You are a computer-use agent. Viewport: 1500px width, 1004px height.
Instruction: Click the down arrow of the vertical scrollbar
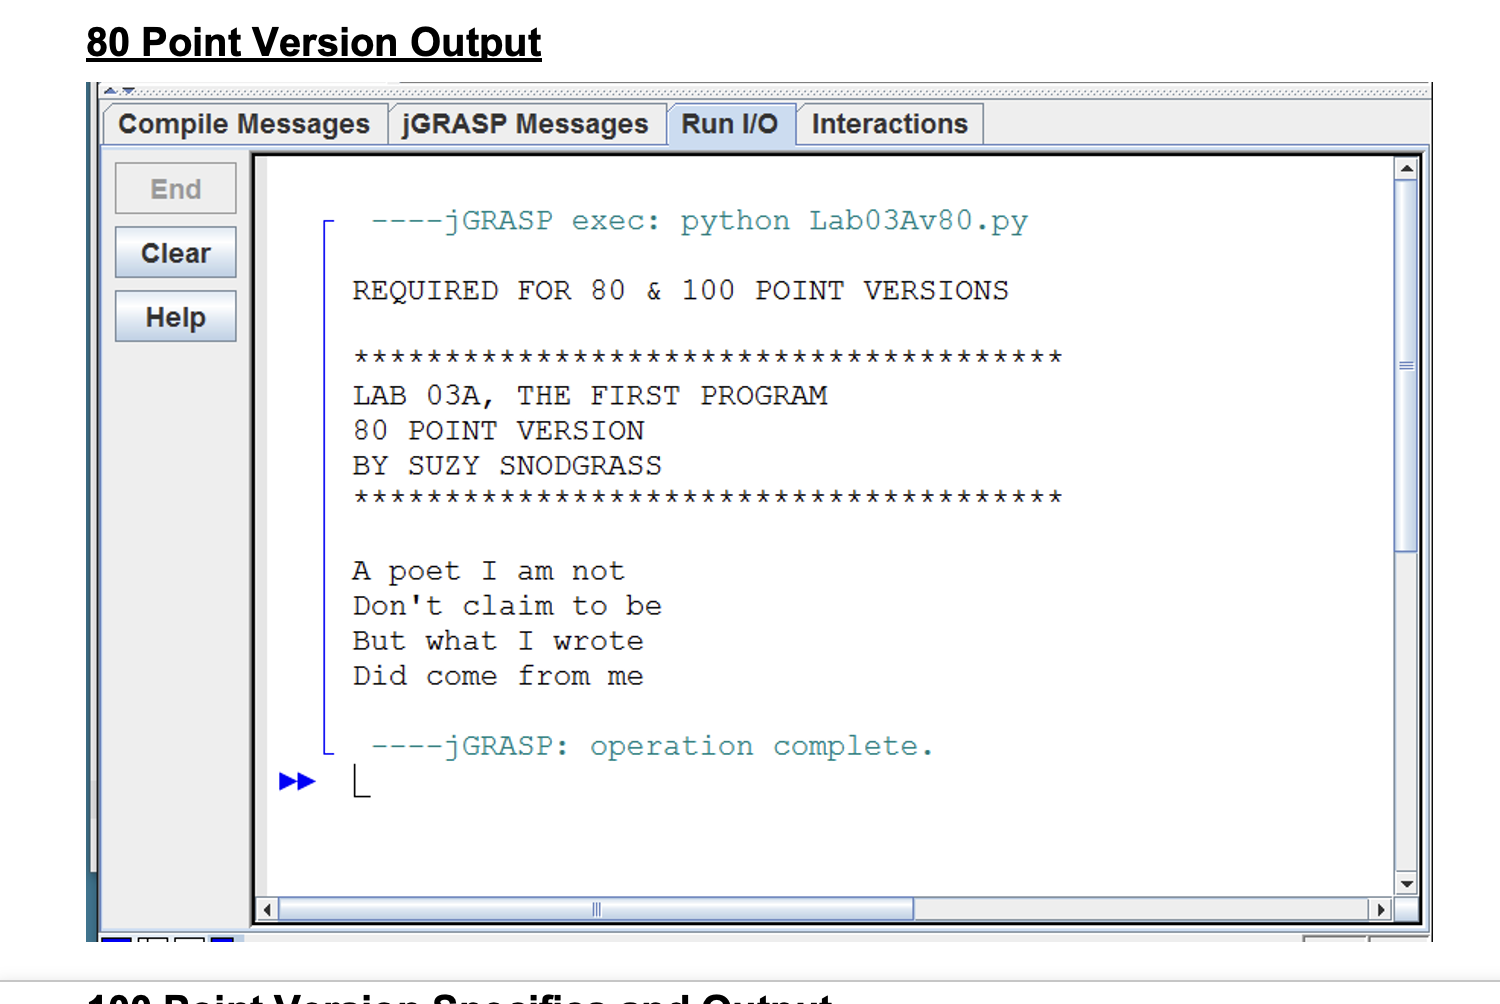[x=1408, y=884]
